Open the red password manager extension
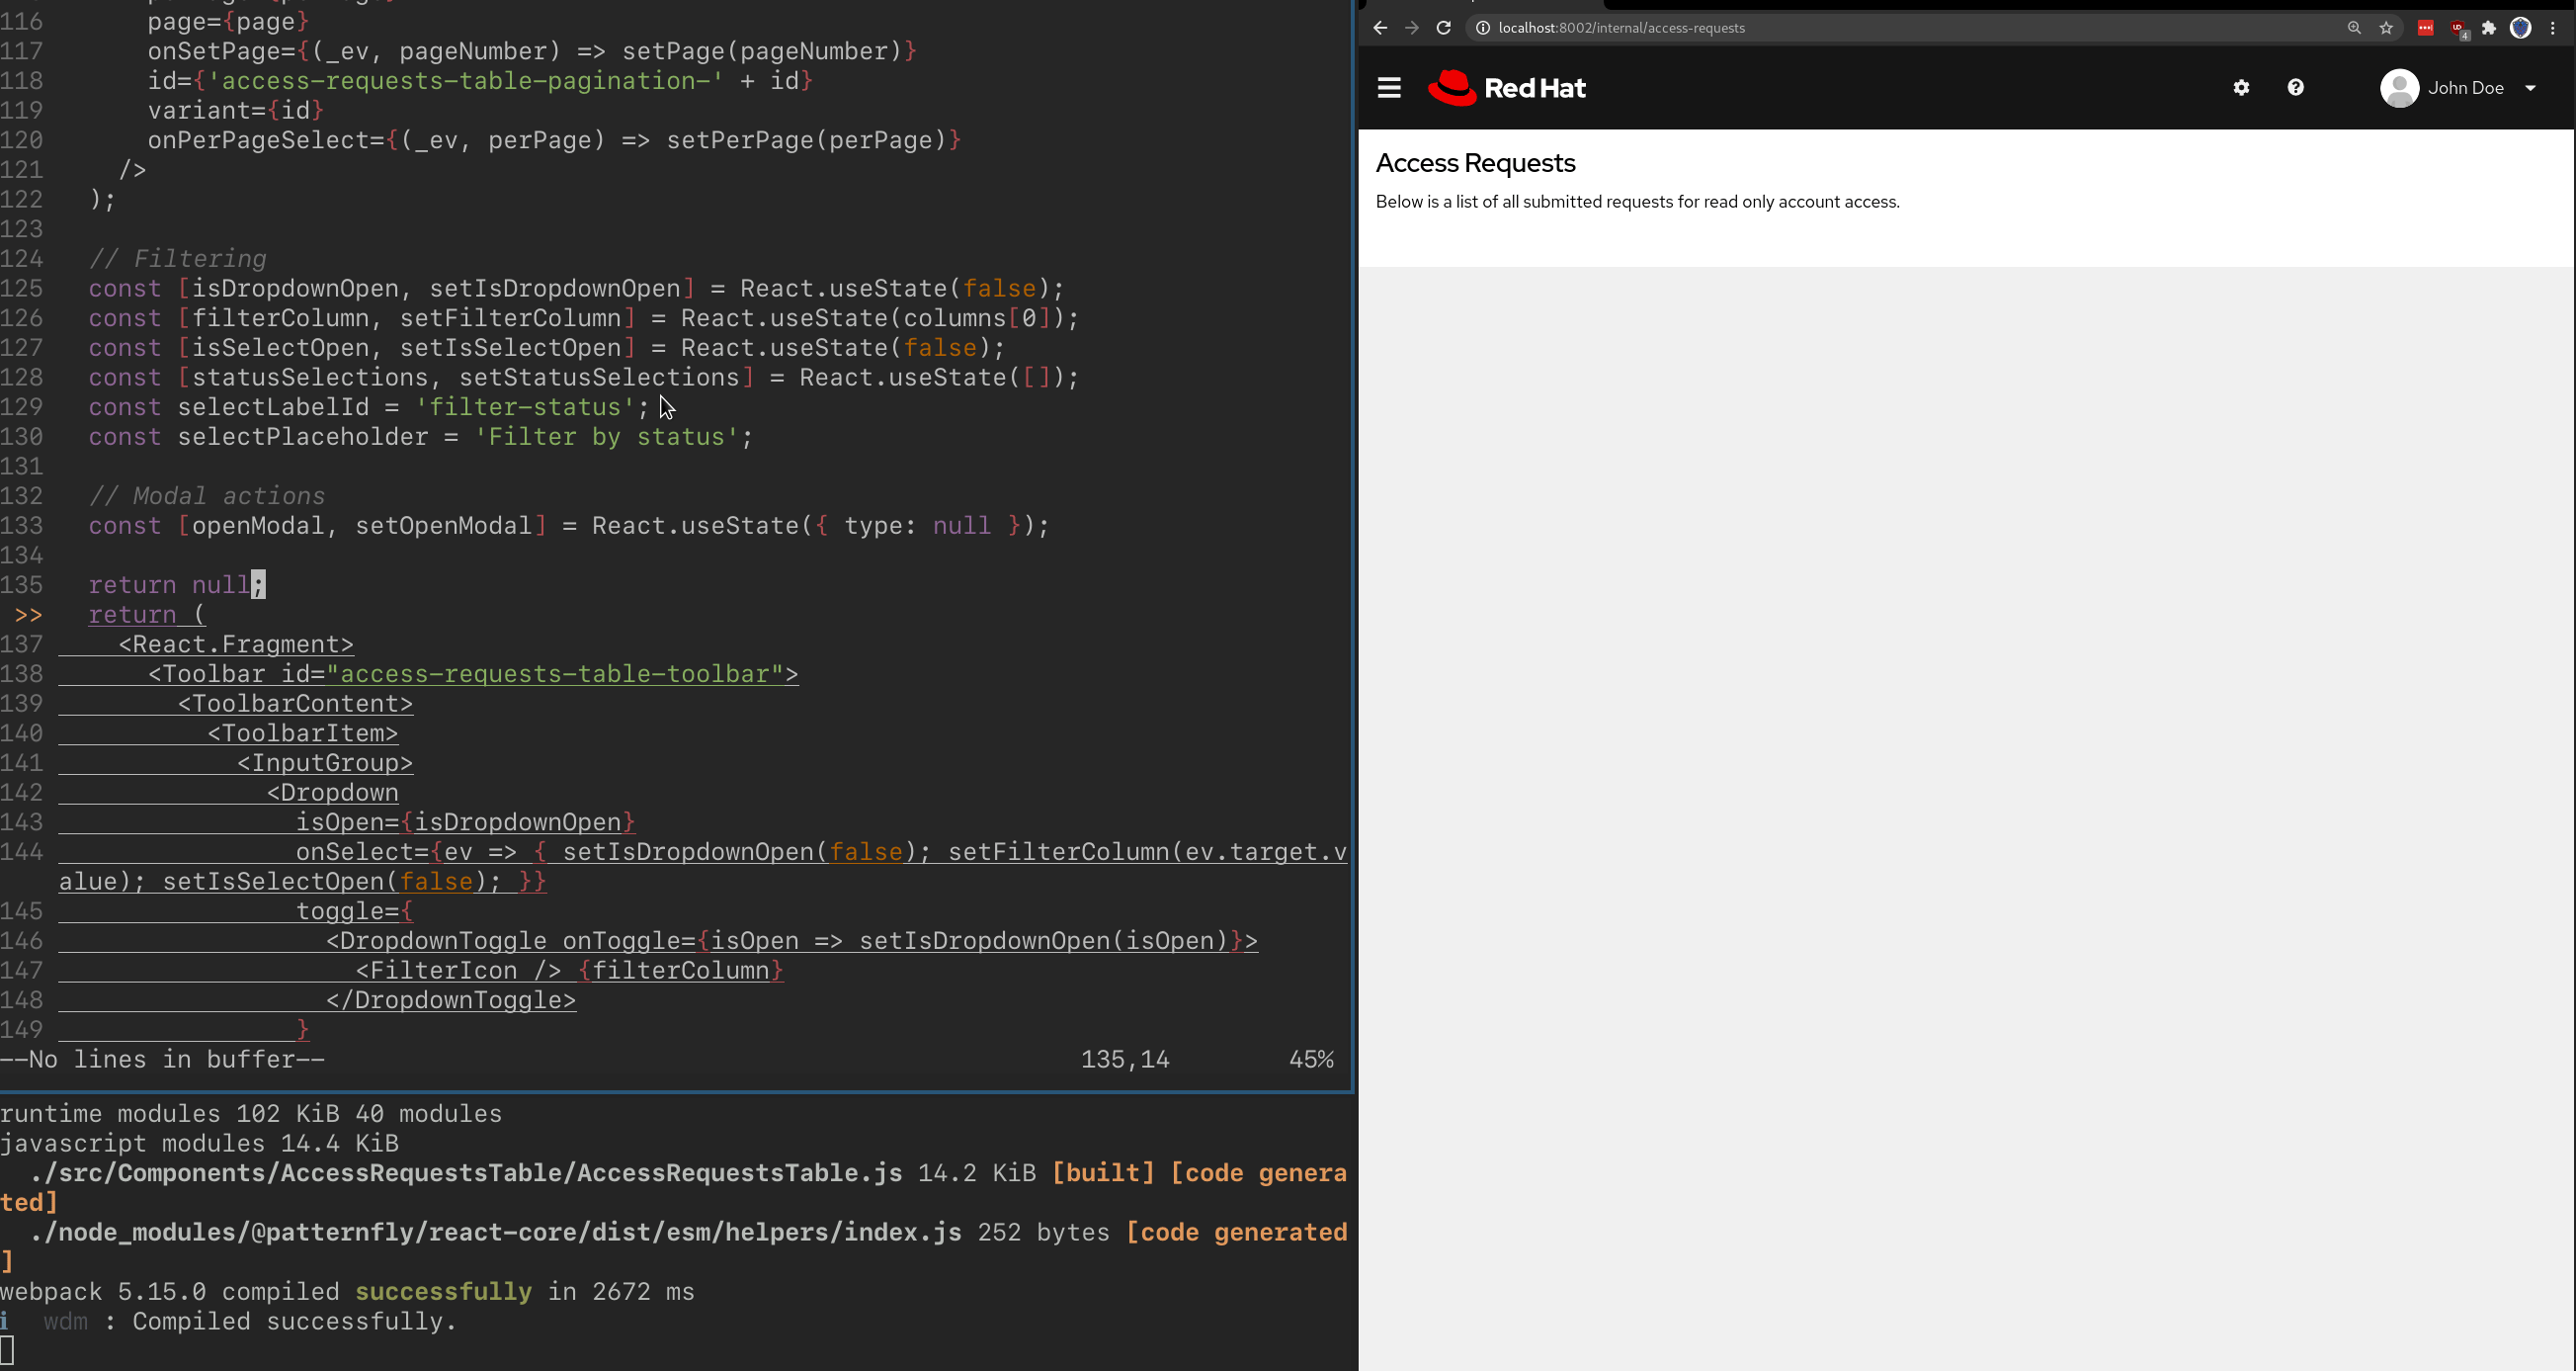Viewport: 2576px width, 1371px height. 2425,28
